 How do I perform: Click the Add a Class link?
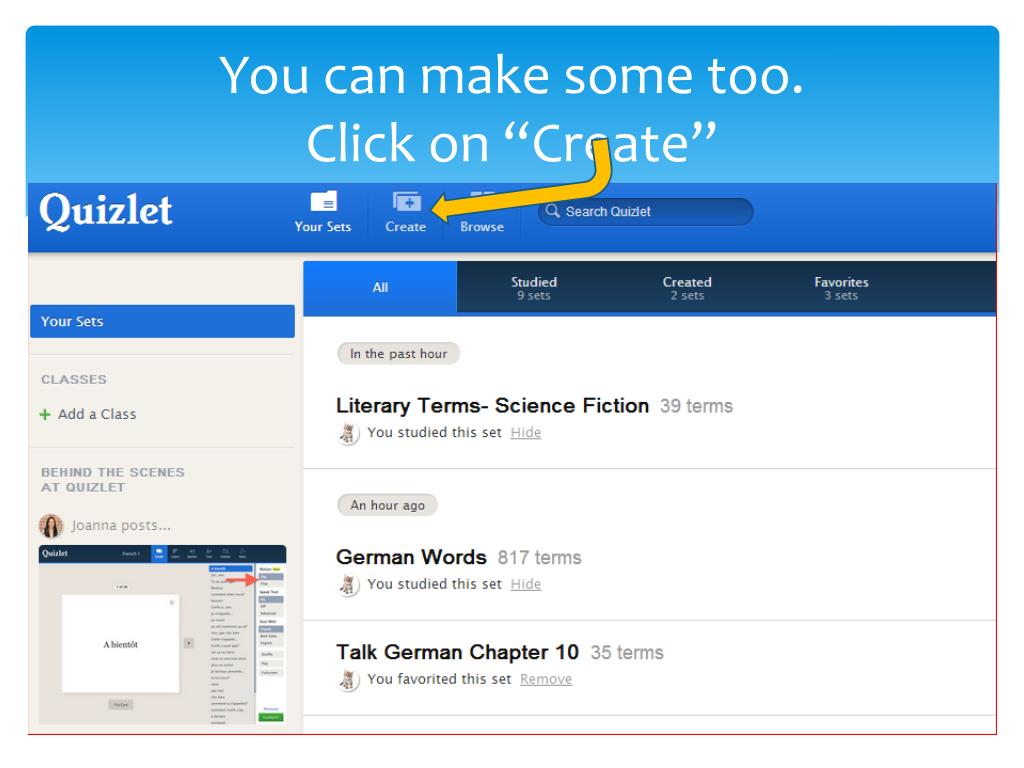tap(97, 414)
